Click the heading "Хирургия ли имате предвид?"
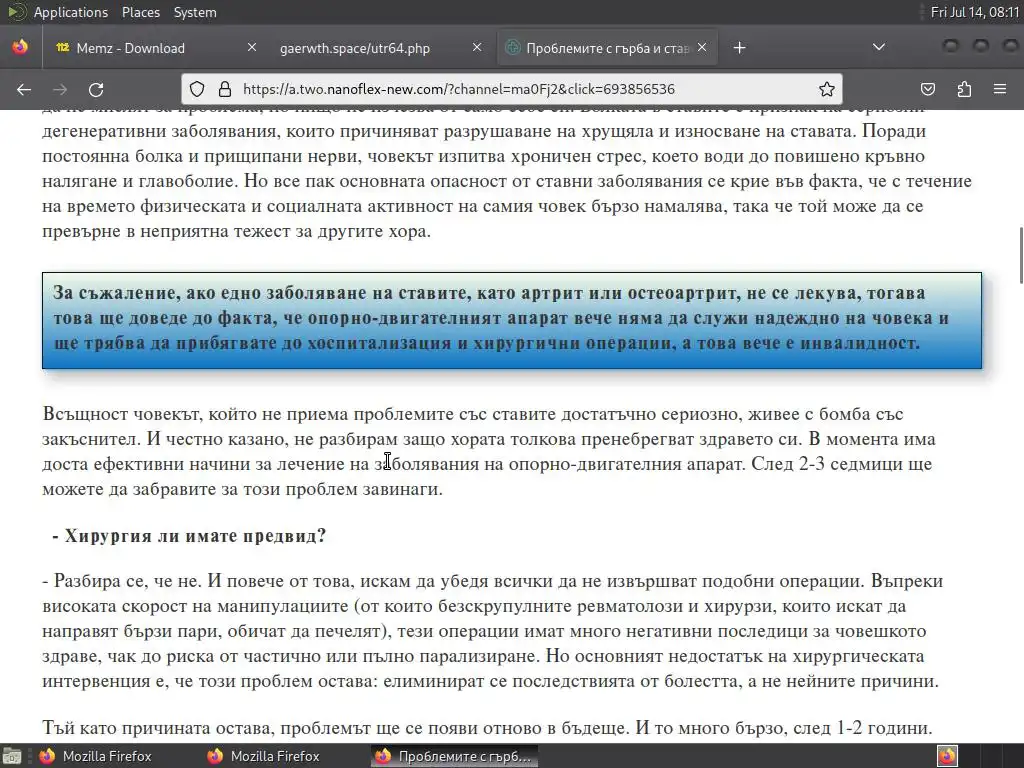Viewport: 1024px width, 768px height. click(x=189, y=536)
